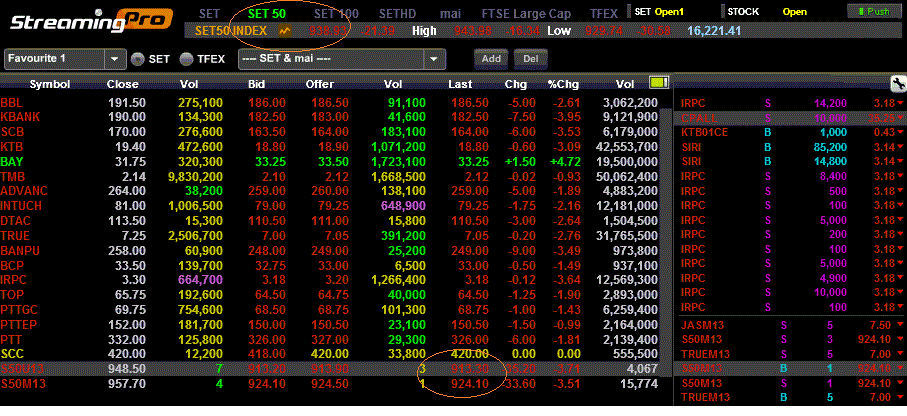907x416 pixels.
Task: Select the TOP symbol
Action: pyautogui.click(x=12, y=295)
